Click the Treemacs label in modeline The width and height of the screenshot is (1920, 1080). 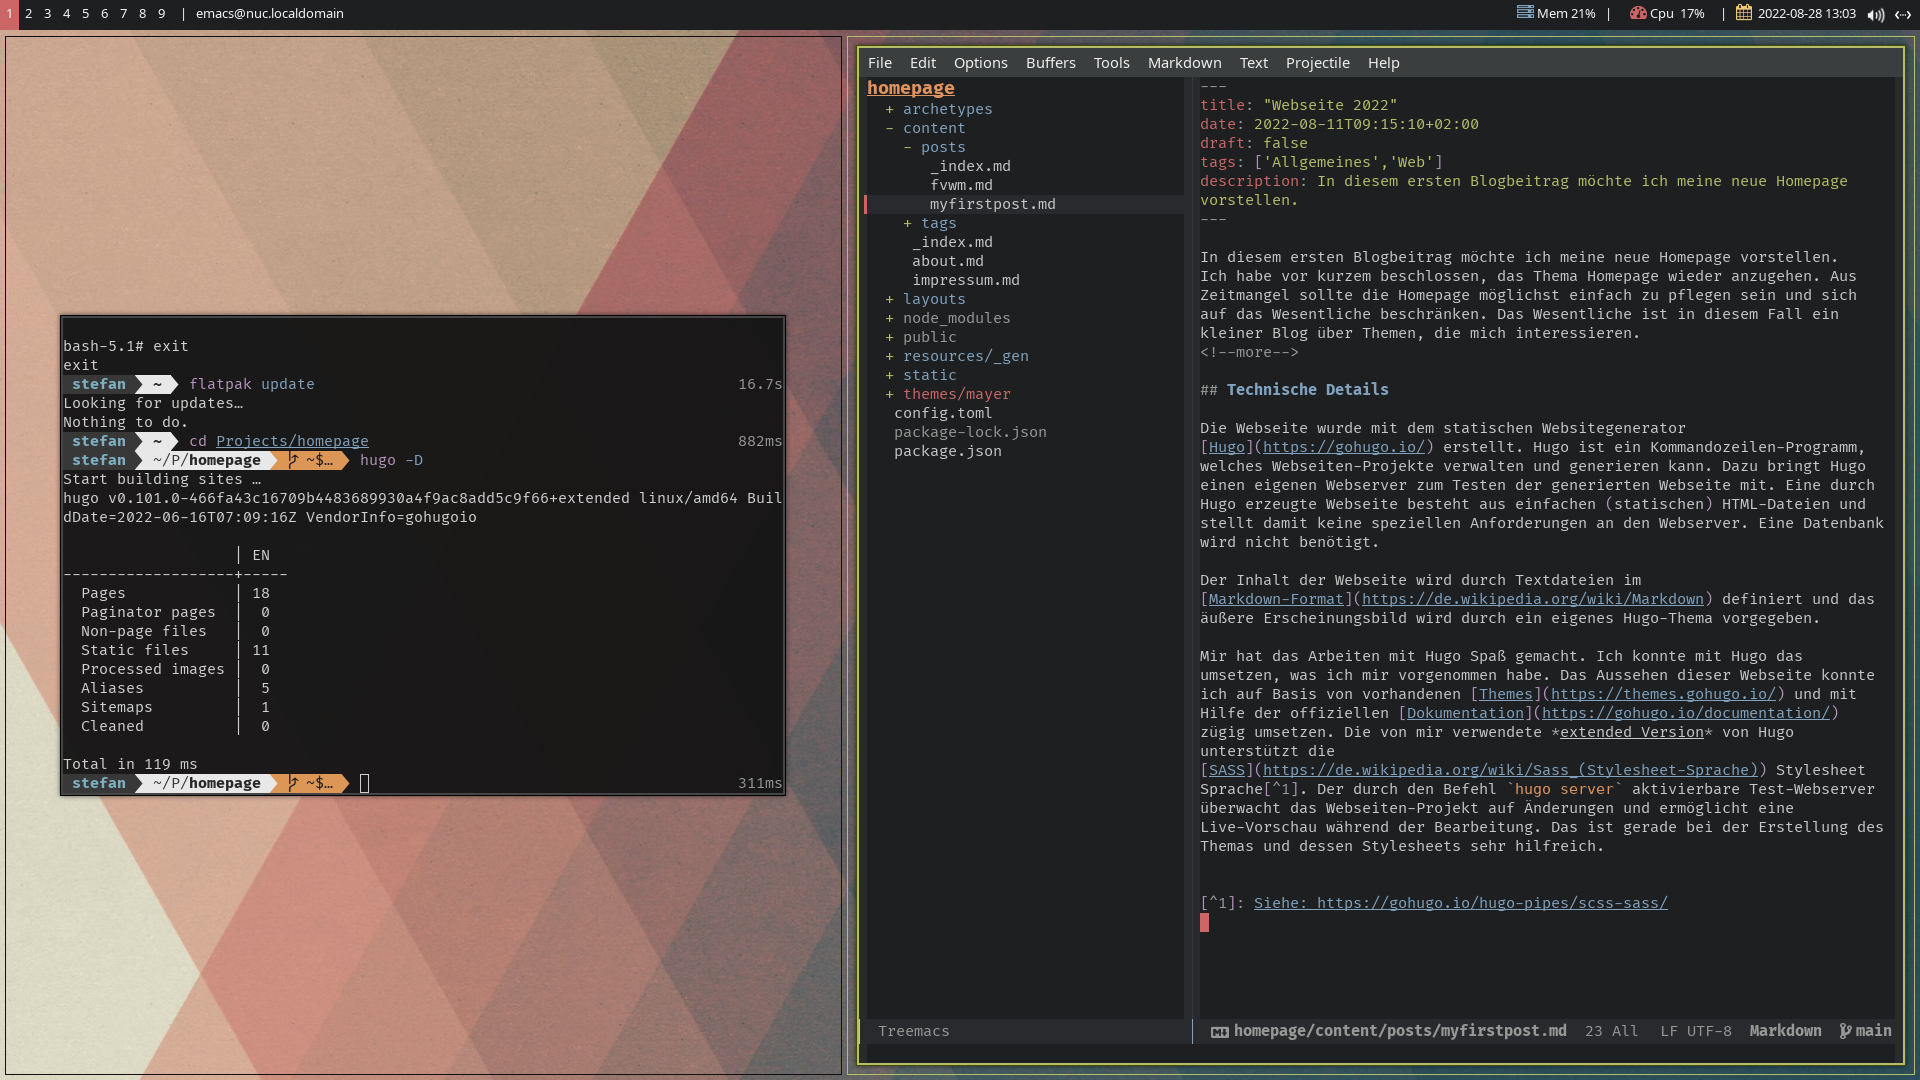point(913,1031)
